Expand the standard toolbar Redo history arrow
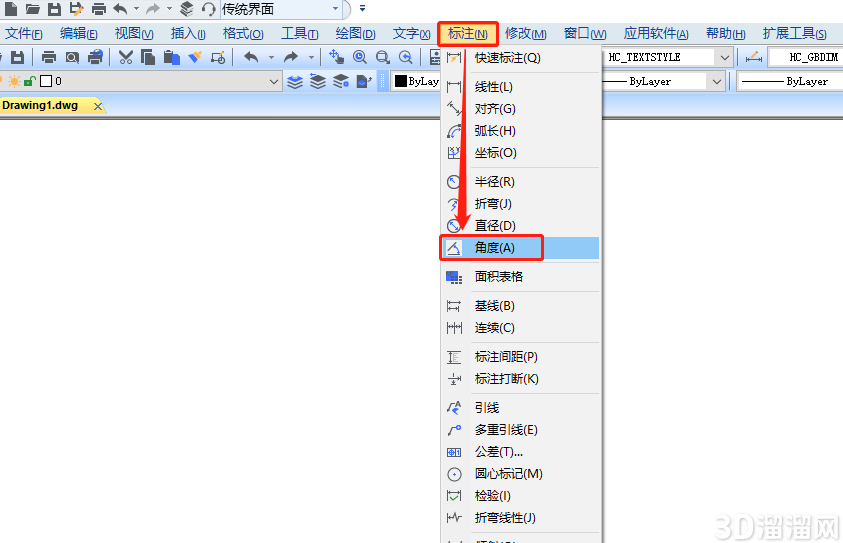The image size is (843, 543). (x=311, y=57)
